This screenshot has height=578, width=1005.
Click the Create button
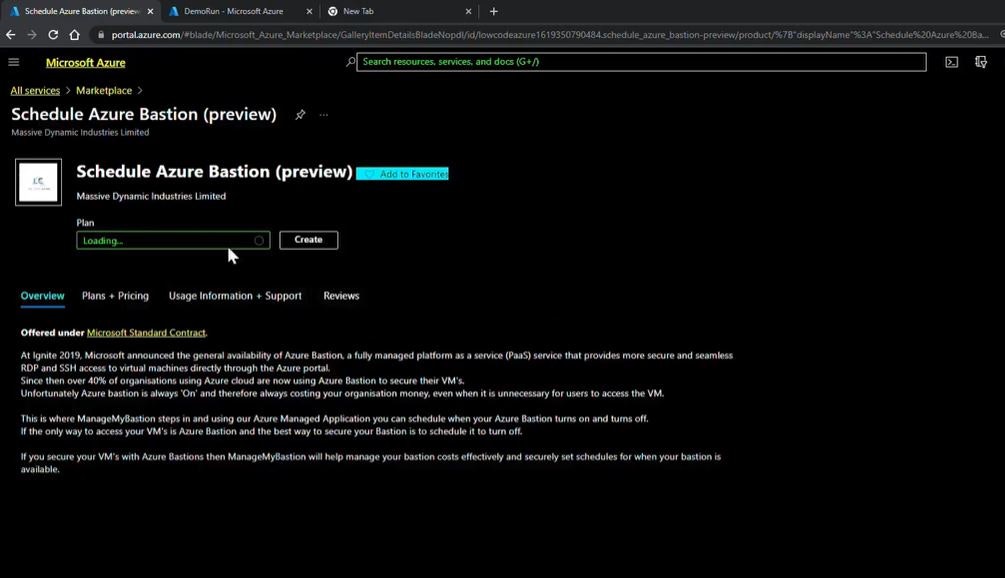coord(308,240)
